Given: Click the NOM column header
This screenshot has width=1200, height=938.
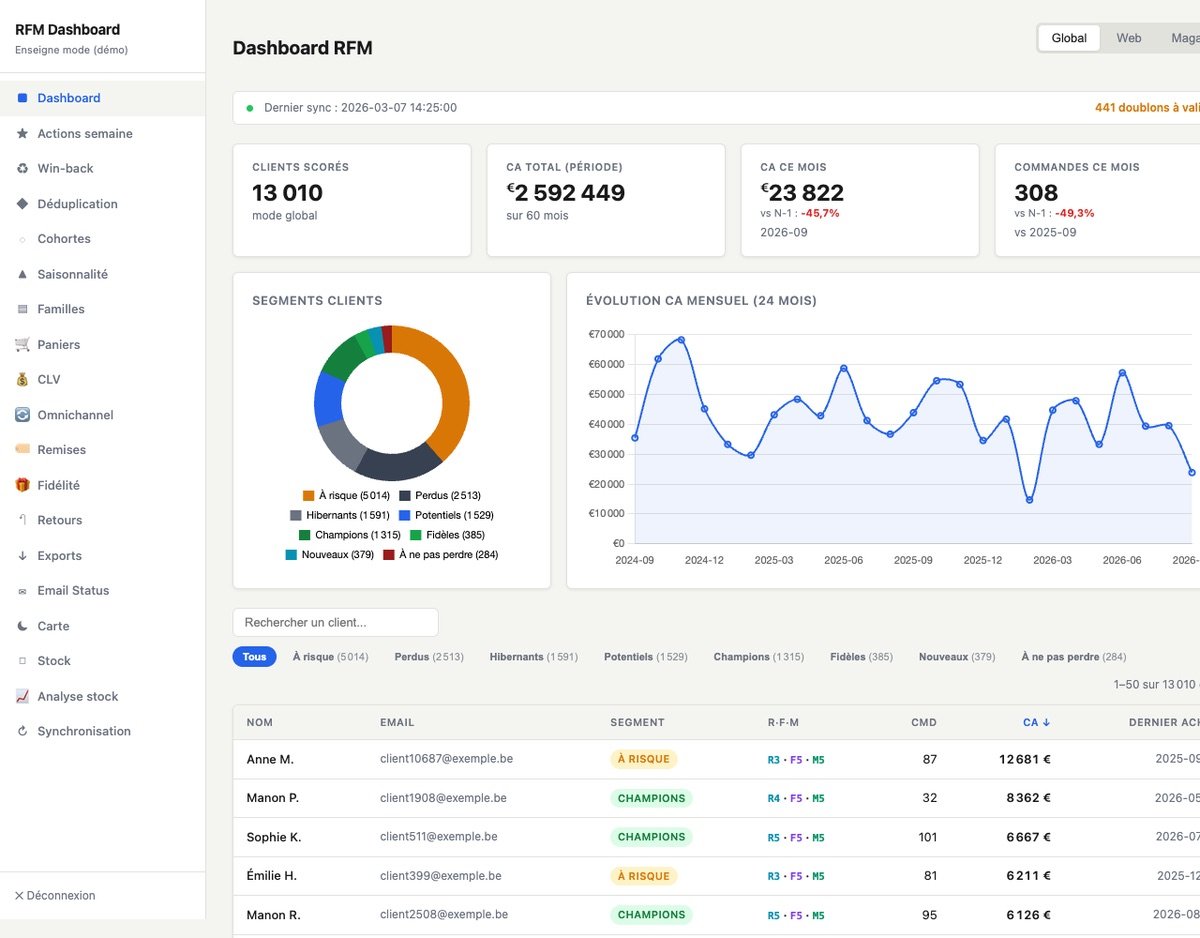Looking at the screenshot, I should pos(259,722).
